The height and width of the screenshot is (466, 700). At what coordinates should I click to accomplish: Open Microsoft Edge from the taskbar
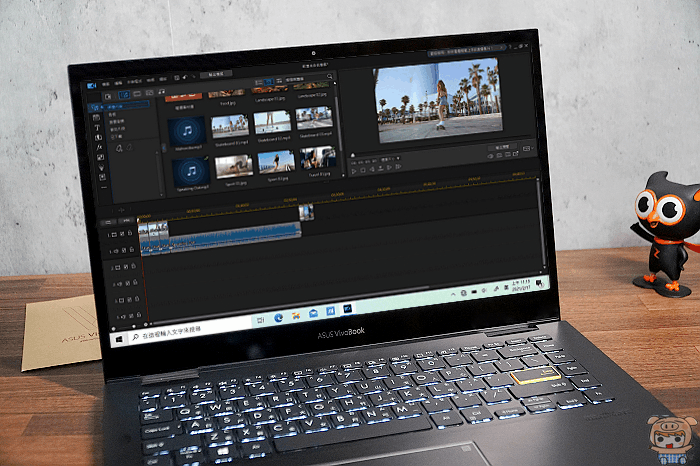(x=279, y=318)
